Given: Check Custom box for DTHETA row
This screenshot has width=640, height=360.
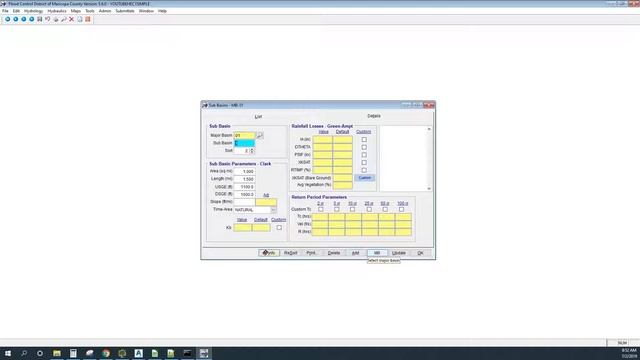Looking at the screenshot, I should [x=364, y=147].
